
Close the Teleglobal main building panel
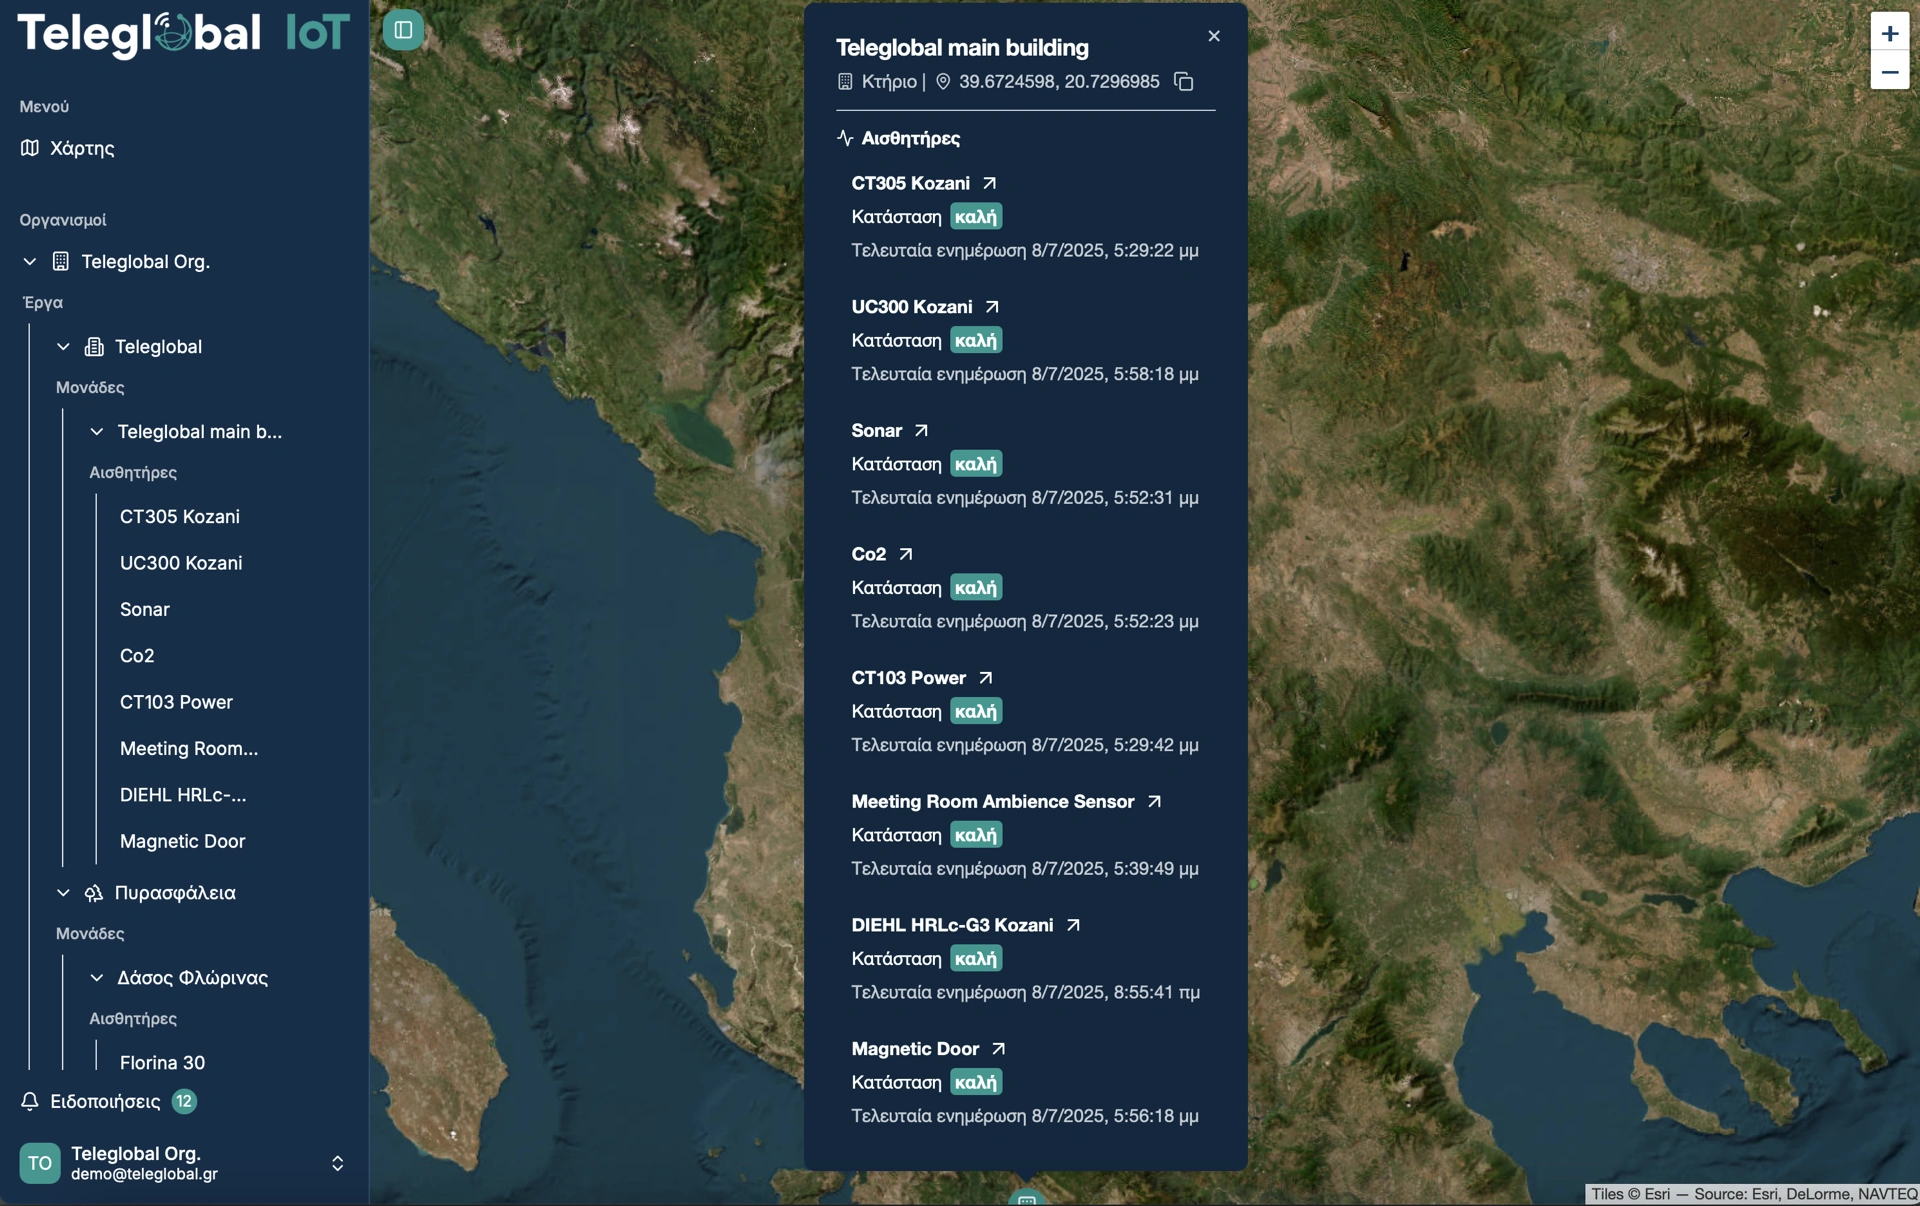(x=1213, y=36)
